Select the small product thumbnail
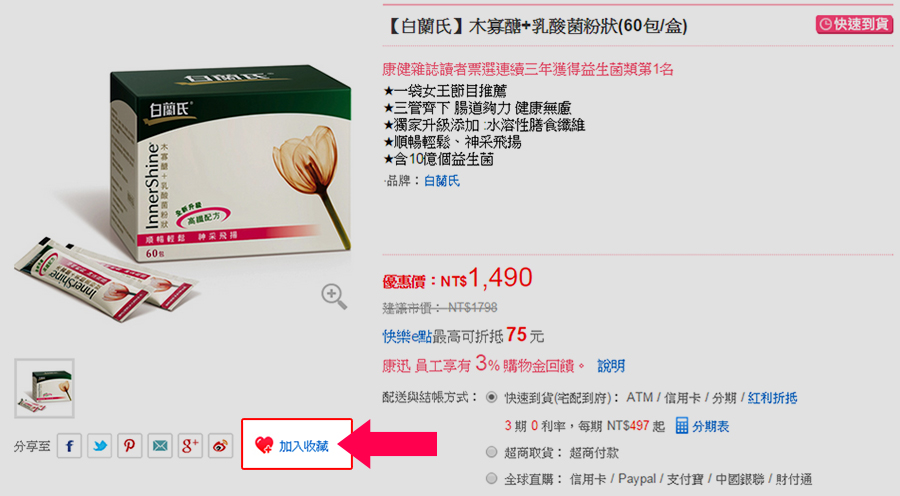This screenshot has height=496, width=900. click(44, 388)
